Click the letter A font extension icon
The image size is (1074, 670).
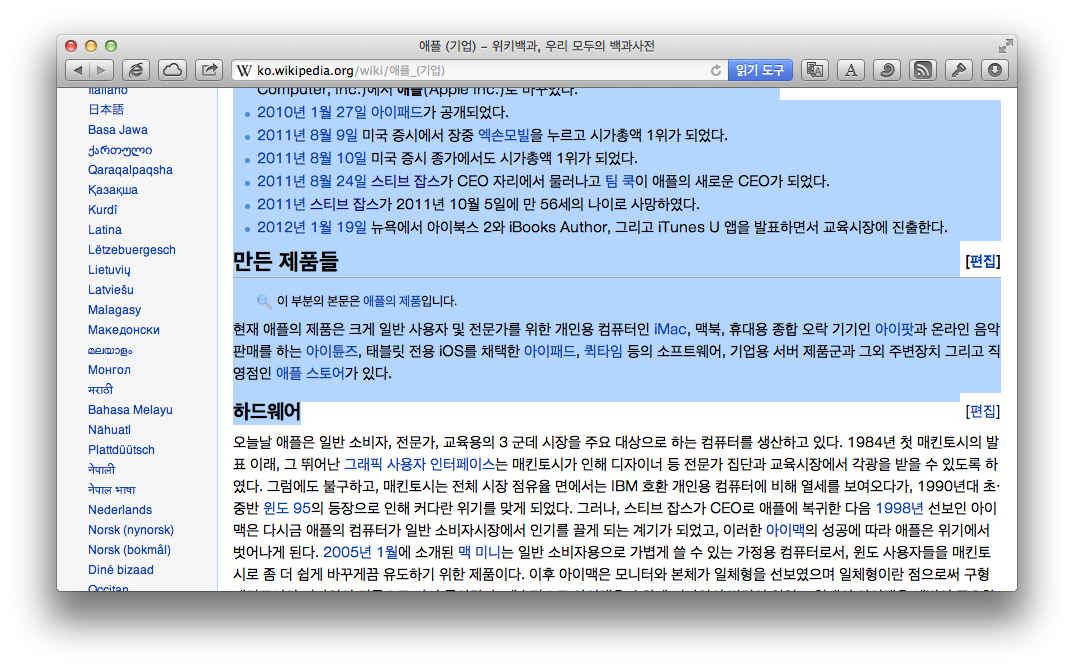click(851, 70)
